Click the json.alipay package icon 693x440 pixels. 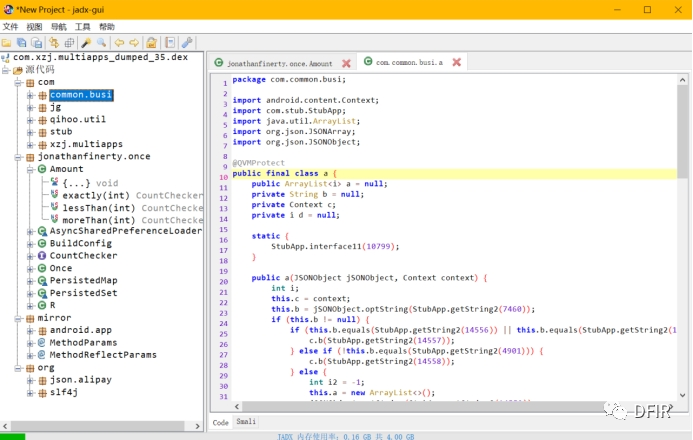[x=42, y=380]
